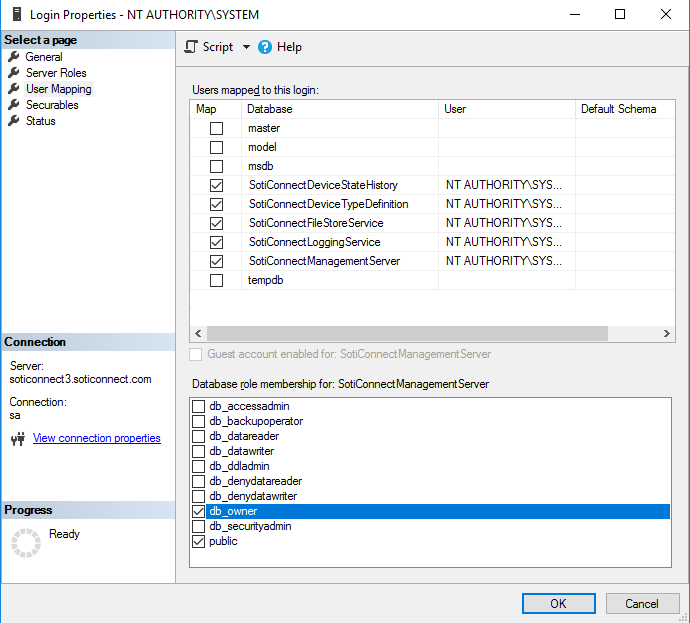Toggle SotiConnectFileStoreService map checkbox
This screenshot has height=623, width=690.
216,223
